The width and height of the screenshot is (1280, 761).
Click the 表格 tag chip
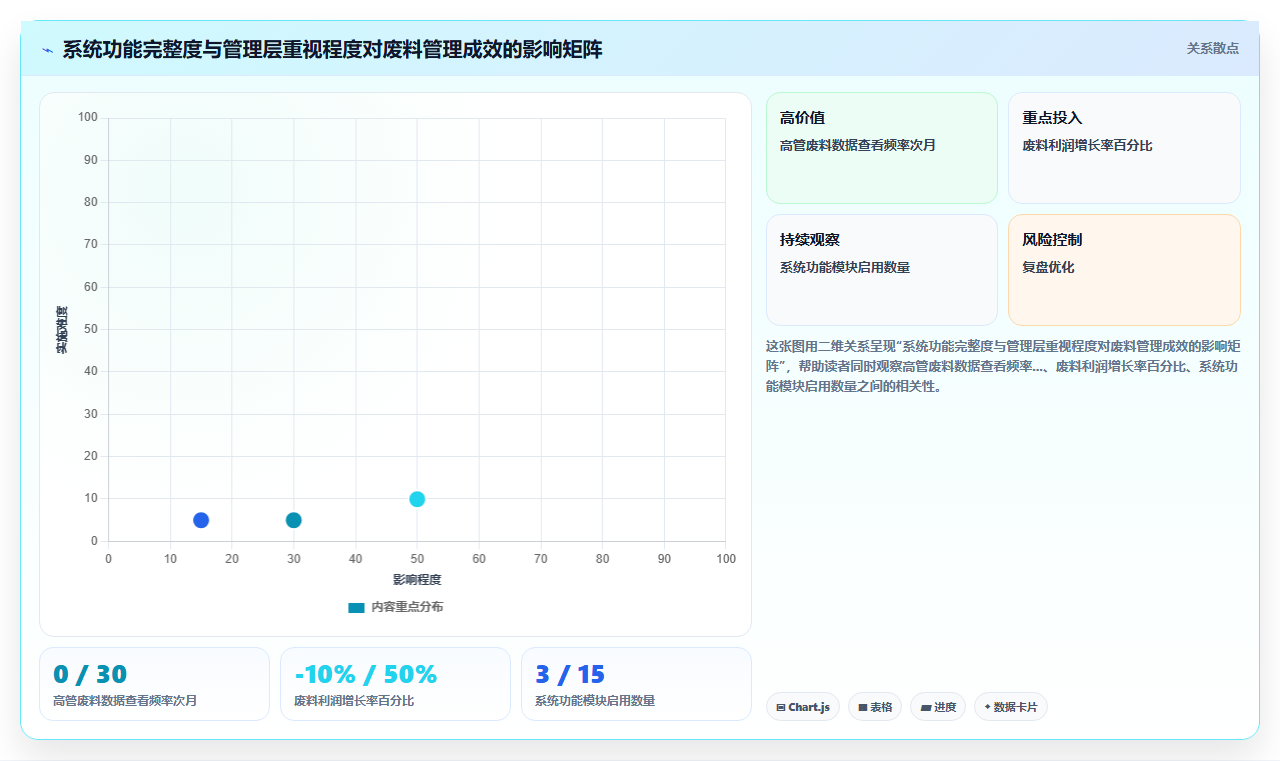pos(875,707)
